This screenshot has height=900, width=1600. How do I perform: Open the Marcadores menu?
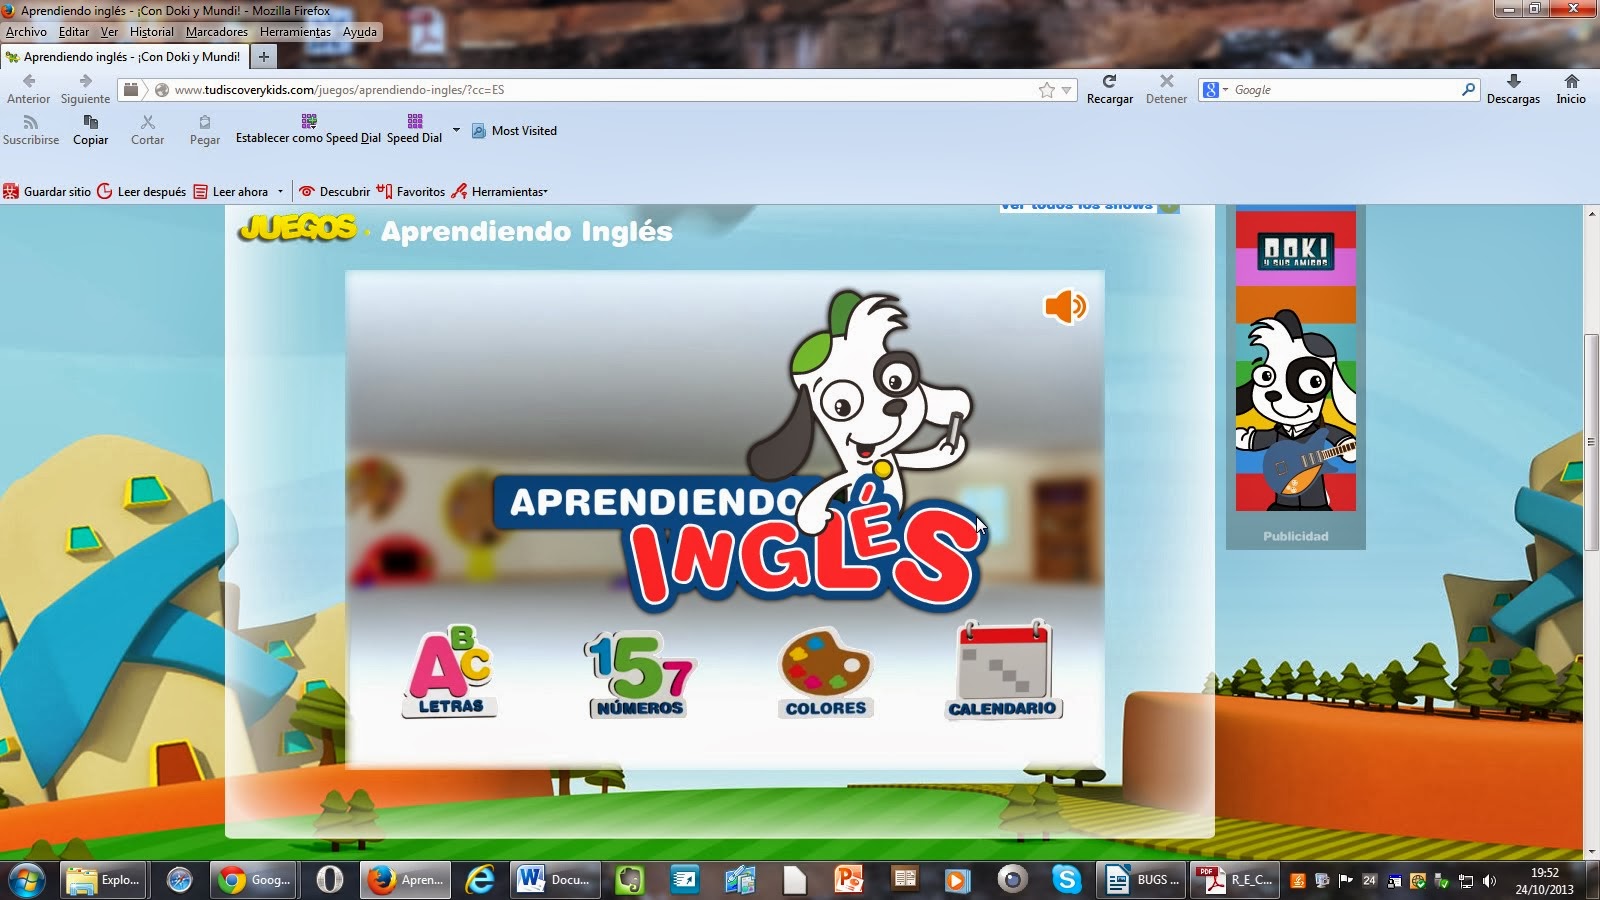[217, 32]
